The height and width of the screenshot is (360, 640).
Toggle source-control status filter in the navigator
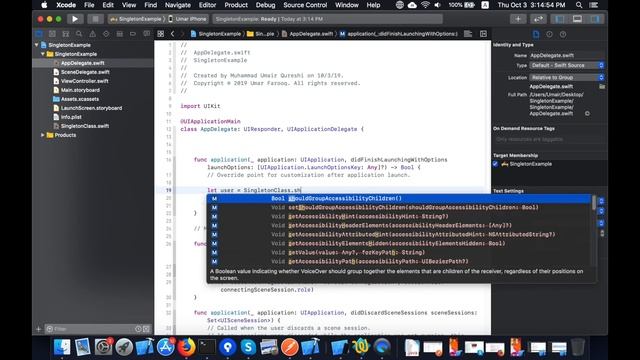tap(147, 329)
